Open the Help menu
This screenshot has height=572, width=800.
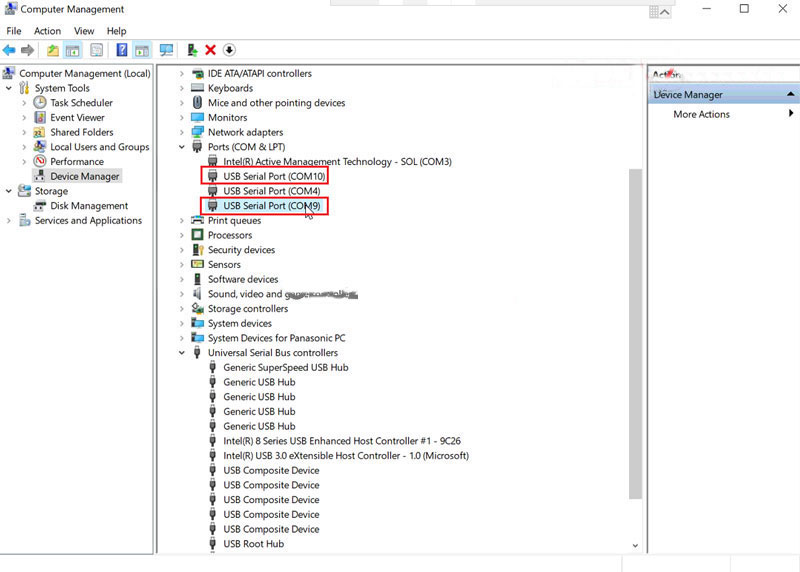pyautogui.click(x=116, y=31)
